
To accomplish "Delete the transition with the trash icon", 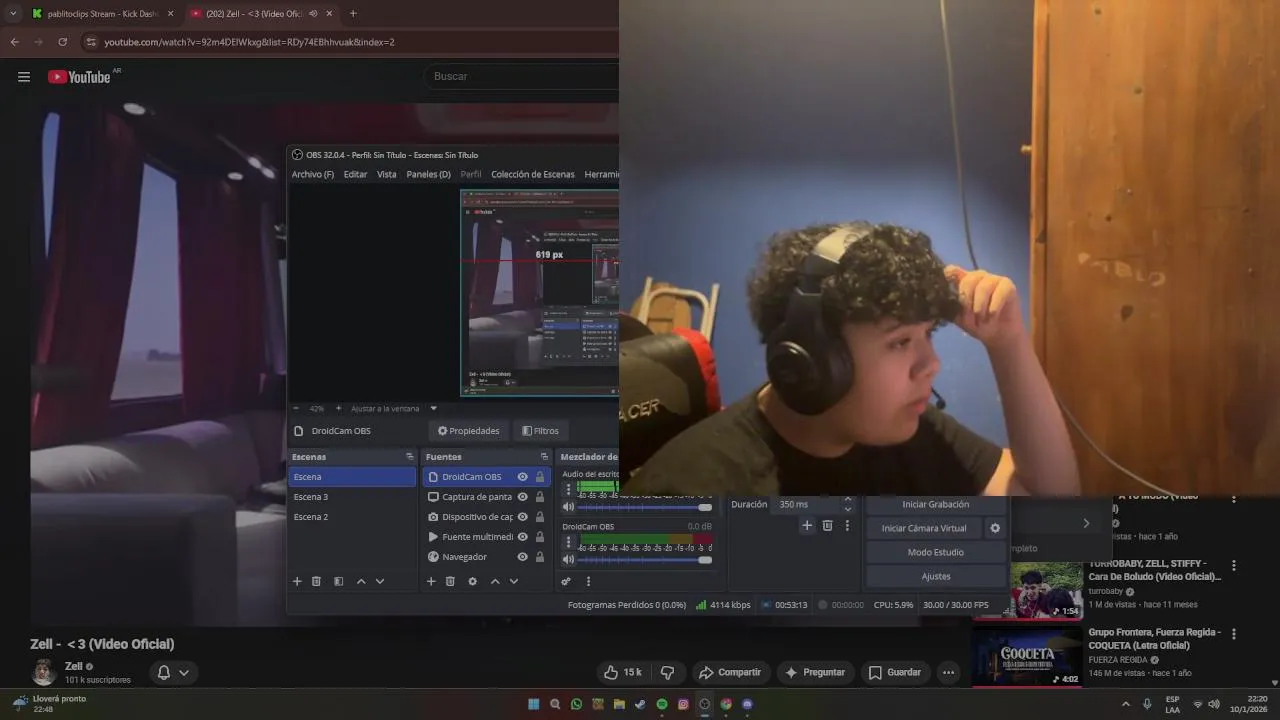I will 827,525.
